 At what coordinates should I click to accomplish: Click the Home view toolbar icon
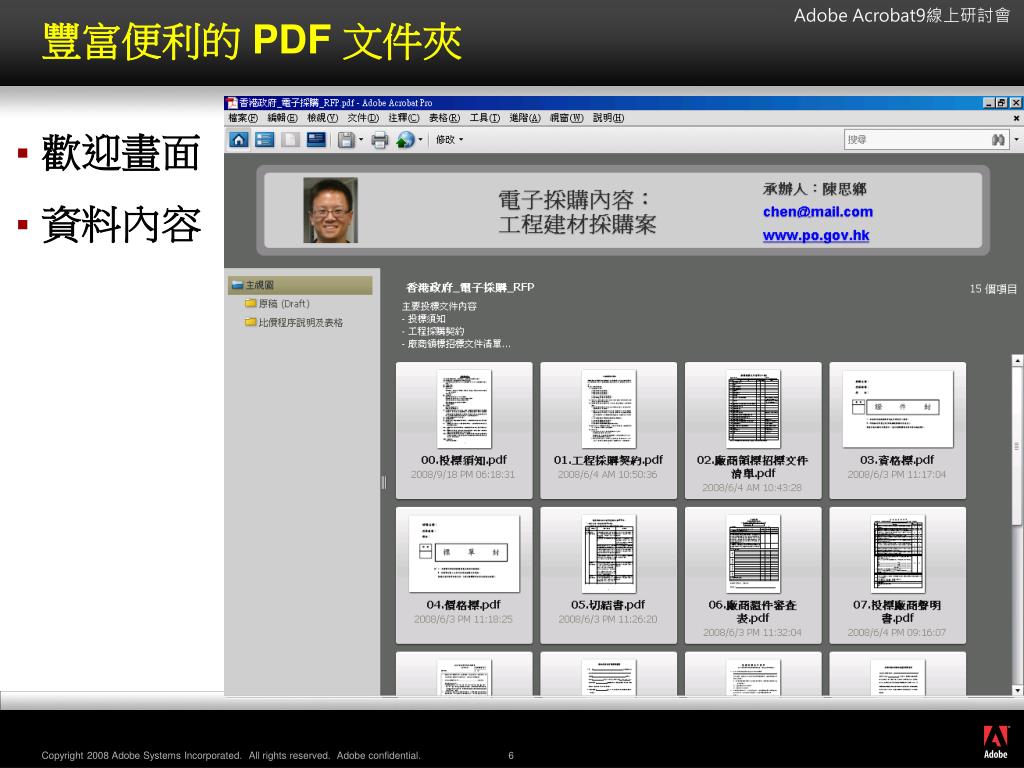(239, 139)
